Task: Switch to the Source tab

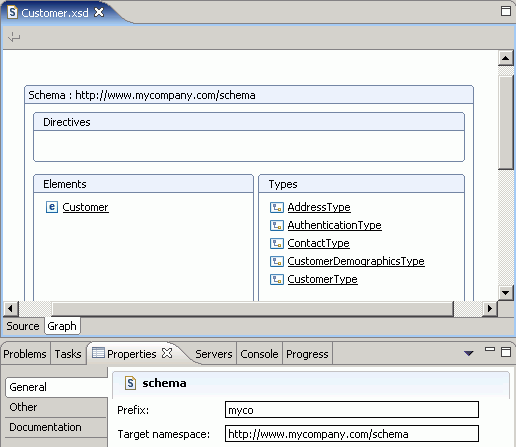Action: pyautogui.click(x=23, y=326)
